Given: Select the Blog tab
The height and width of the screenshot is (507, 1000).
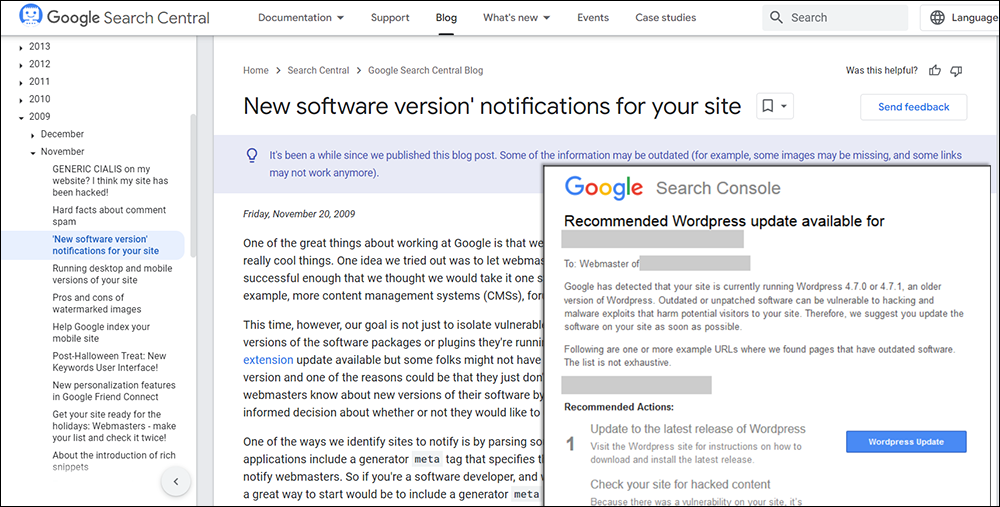Looking at the screenshot, I should click(446, 18).
